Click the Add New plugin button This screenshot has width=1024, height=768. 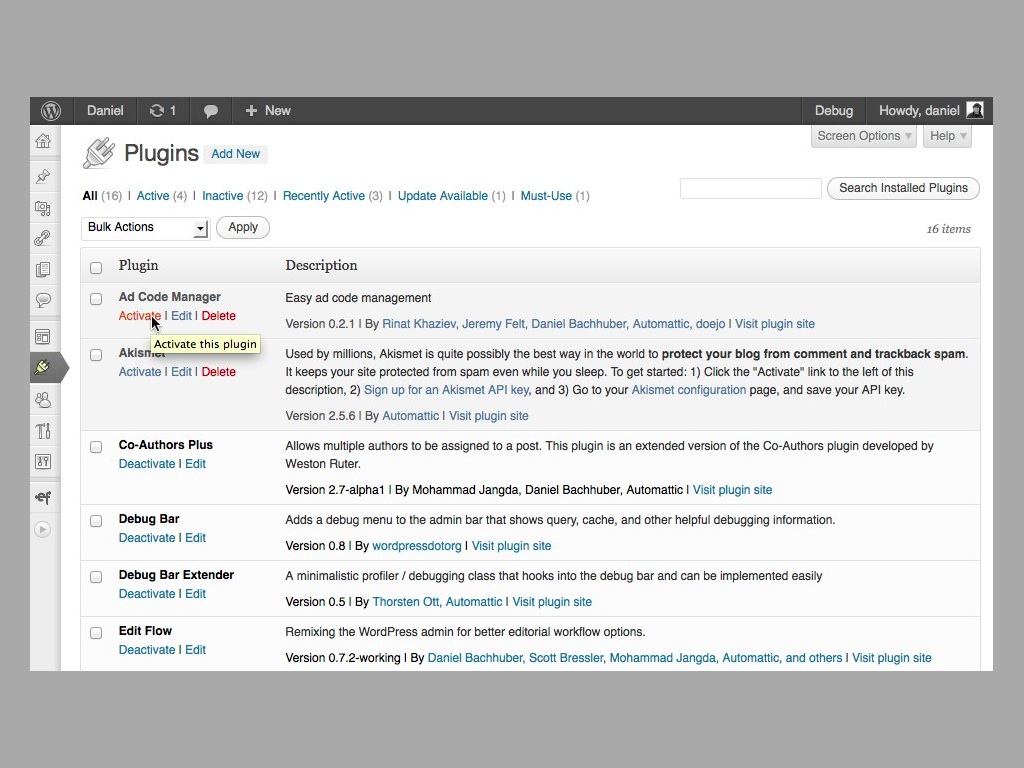tap(235, 154)
